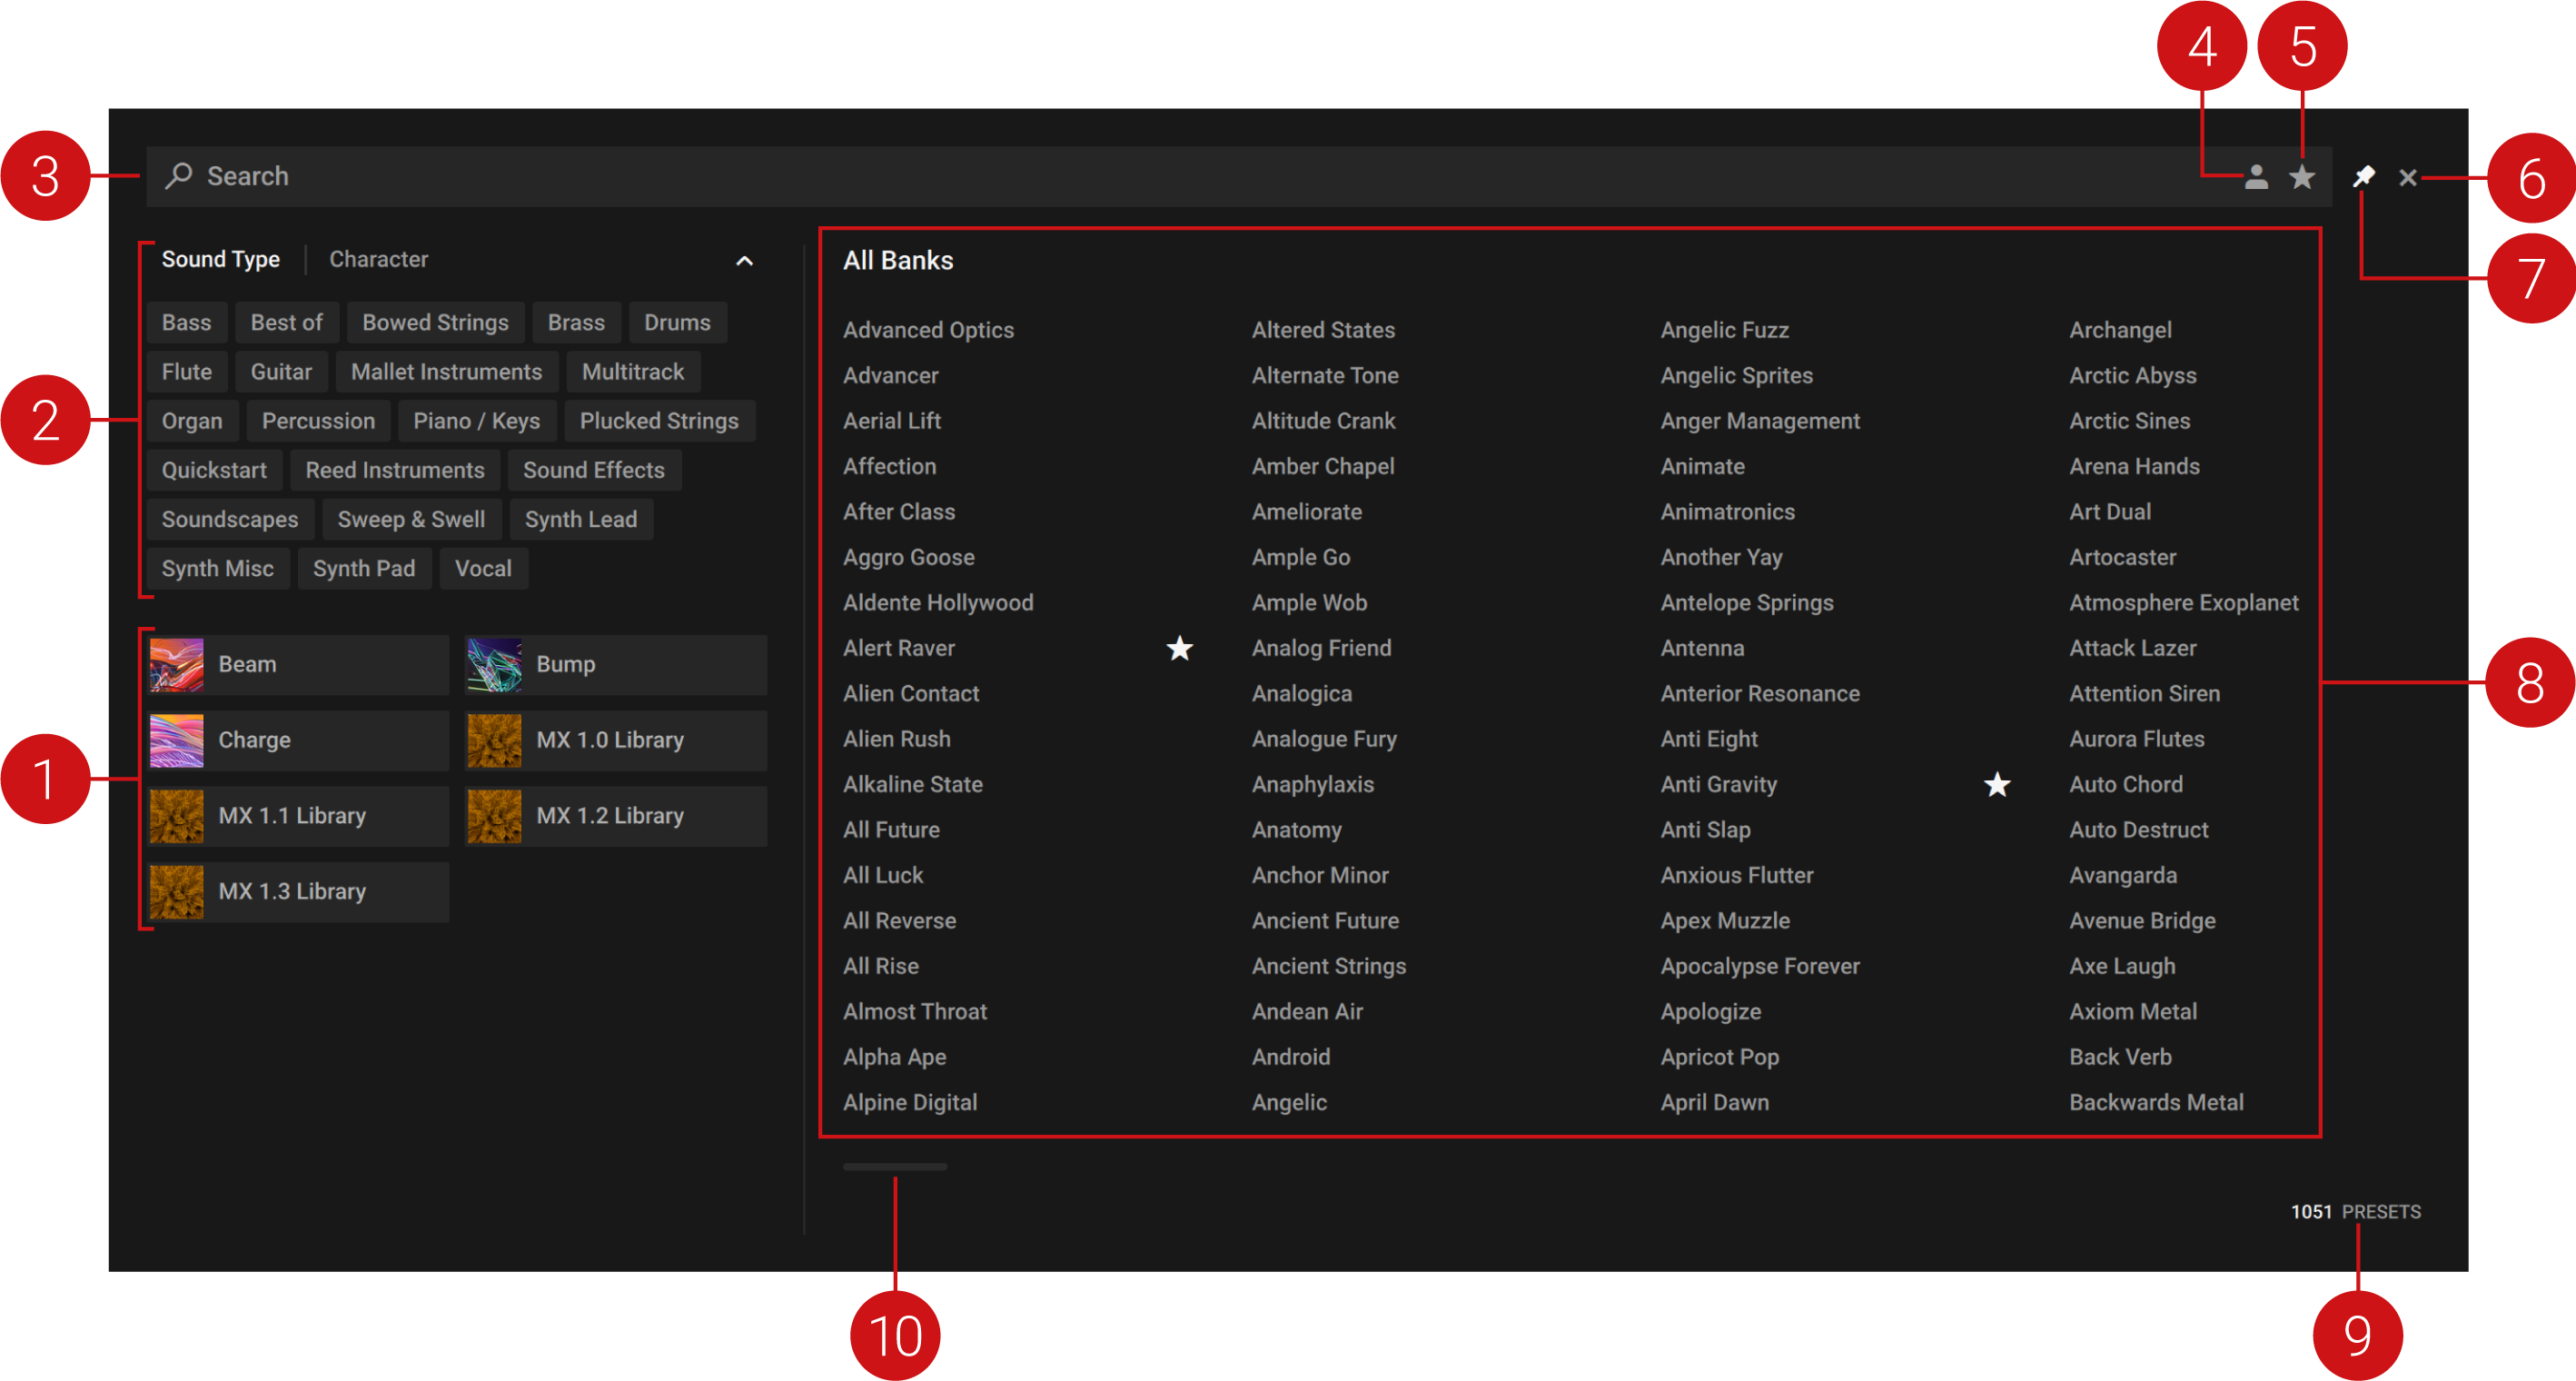This screenshot has width=2576, height=1381.
Task: Select the Sound Type tab
Action: [x=220, y=260]
